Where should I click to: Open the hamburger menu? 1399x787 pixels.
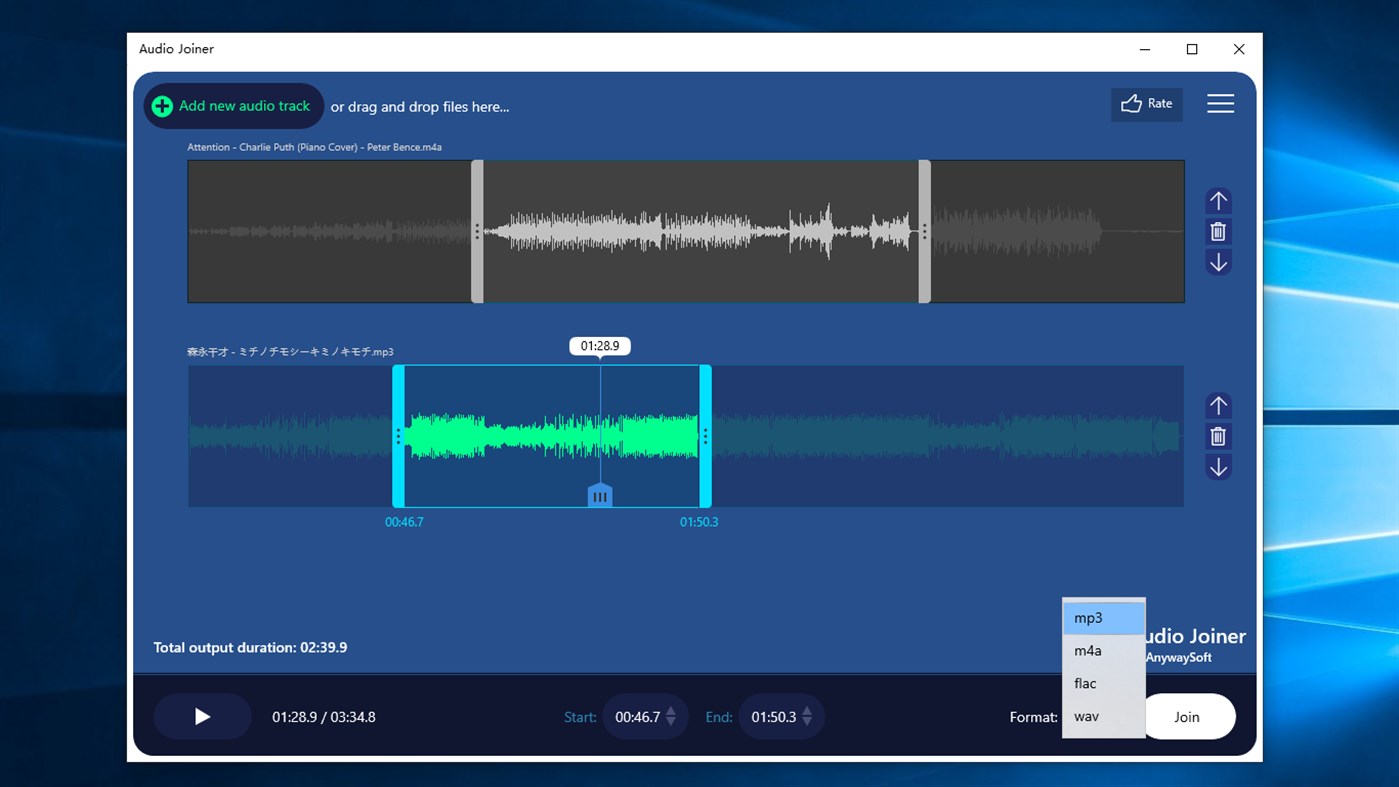click(1220, 103)
